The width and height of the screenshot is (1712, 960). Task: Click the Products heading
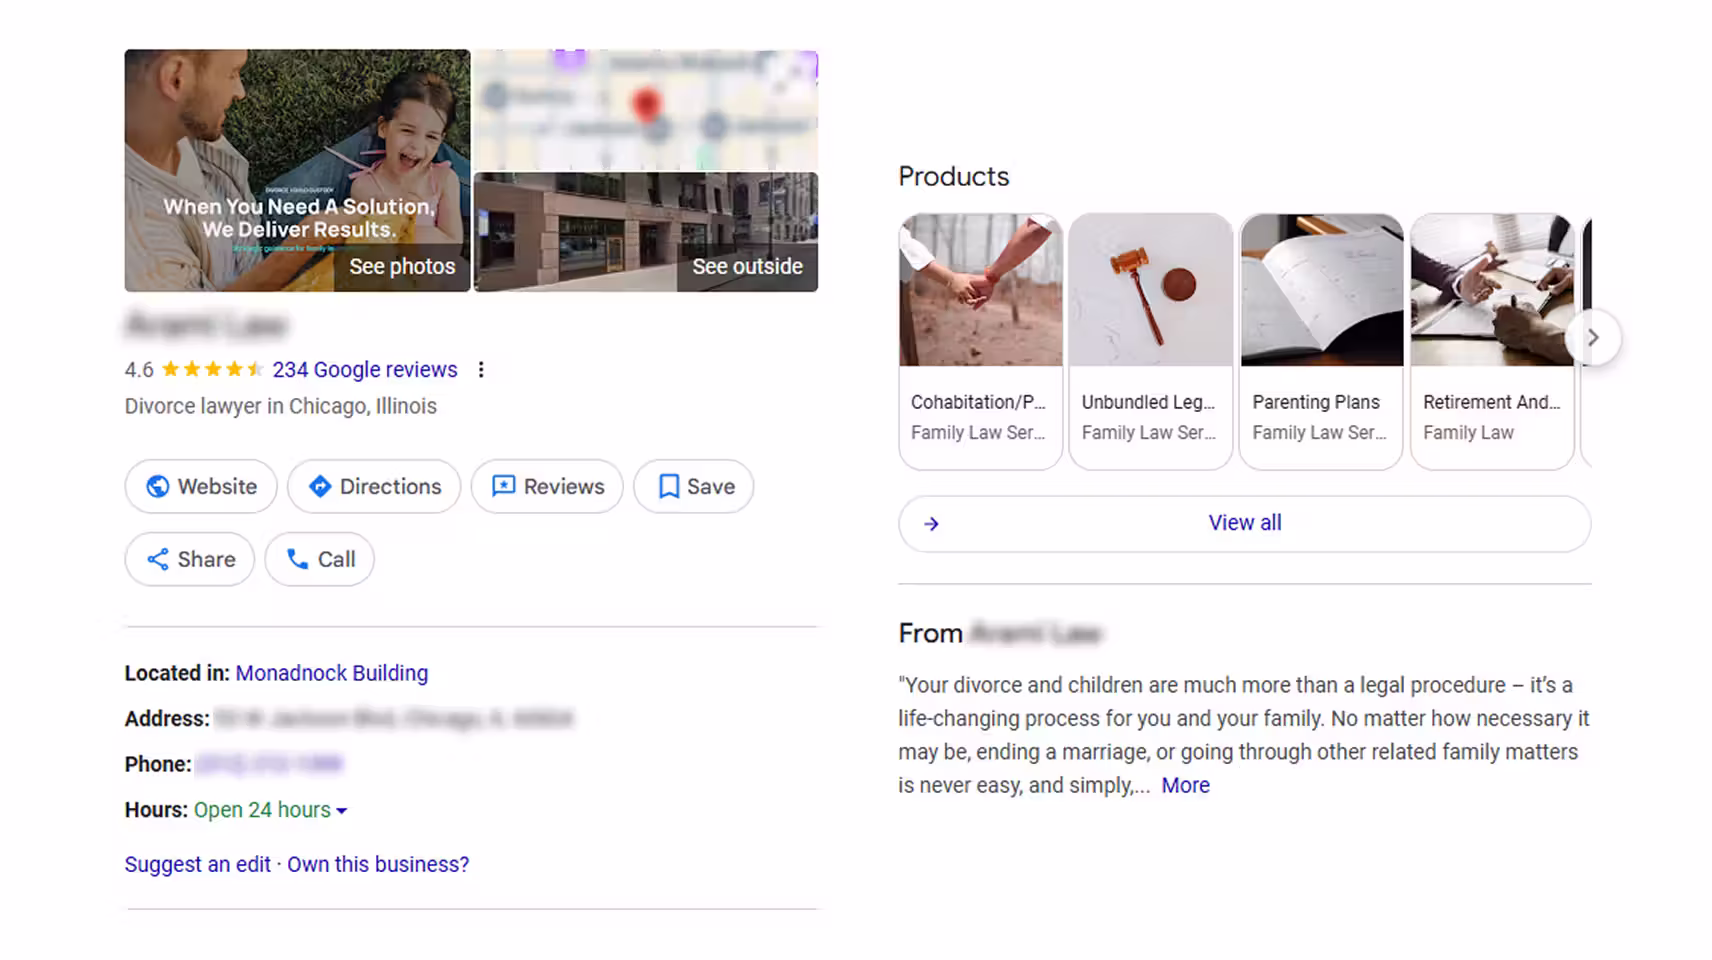point(954,176)
